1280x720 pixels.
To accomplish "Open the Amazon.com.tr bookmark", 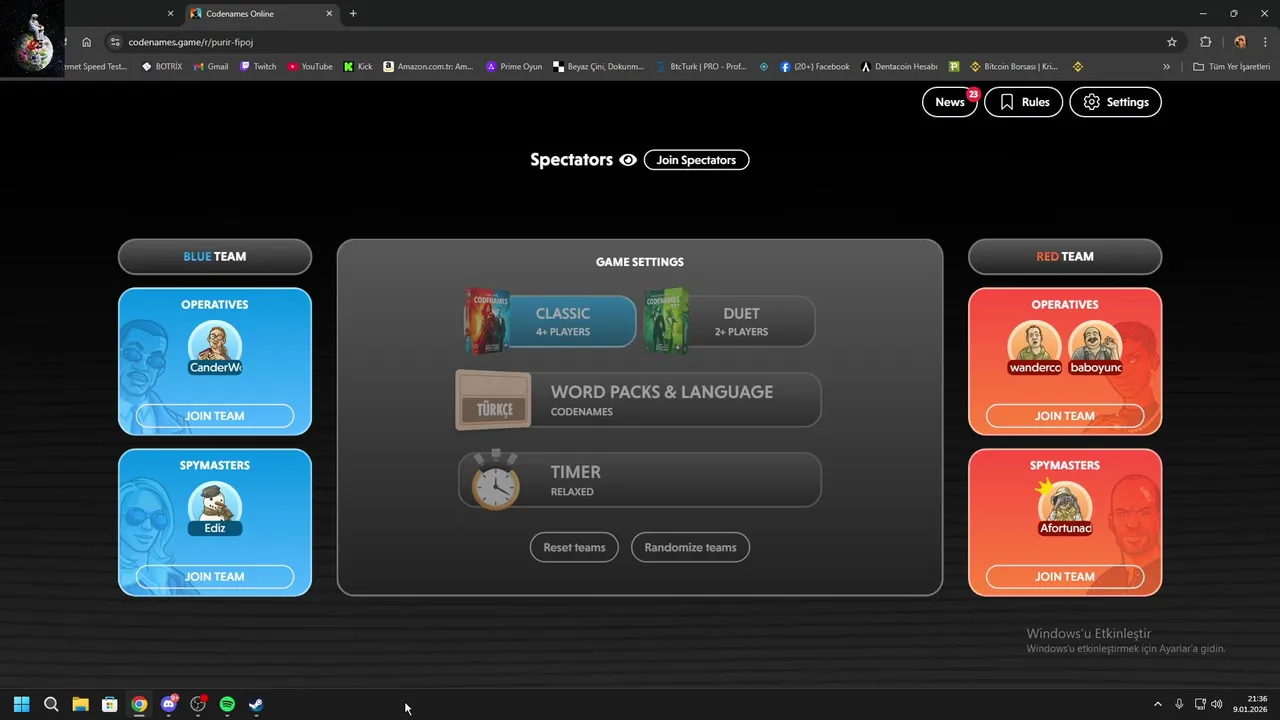I will point(428,67).
